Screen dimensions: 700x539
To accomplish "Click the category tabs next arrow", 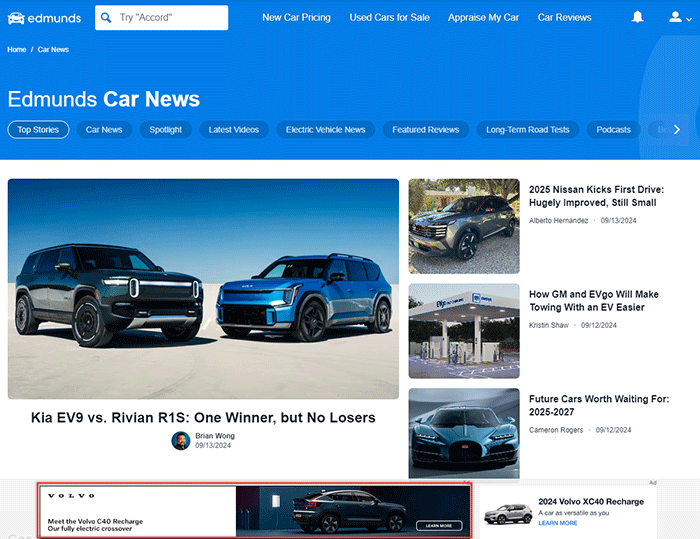I will [677, 130].
